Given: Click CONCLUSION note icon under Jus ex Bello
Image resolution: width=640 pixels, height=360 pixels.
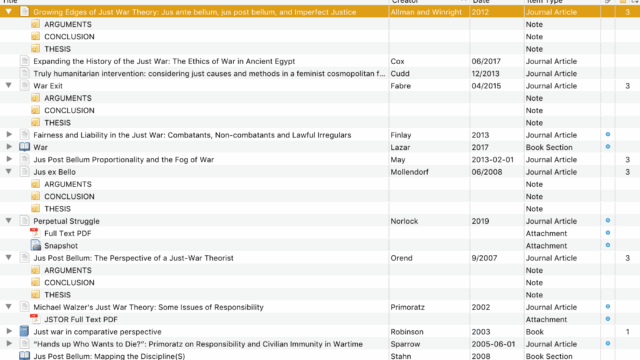Looking at the screenshot, I should [36, 196].
